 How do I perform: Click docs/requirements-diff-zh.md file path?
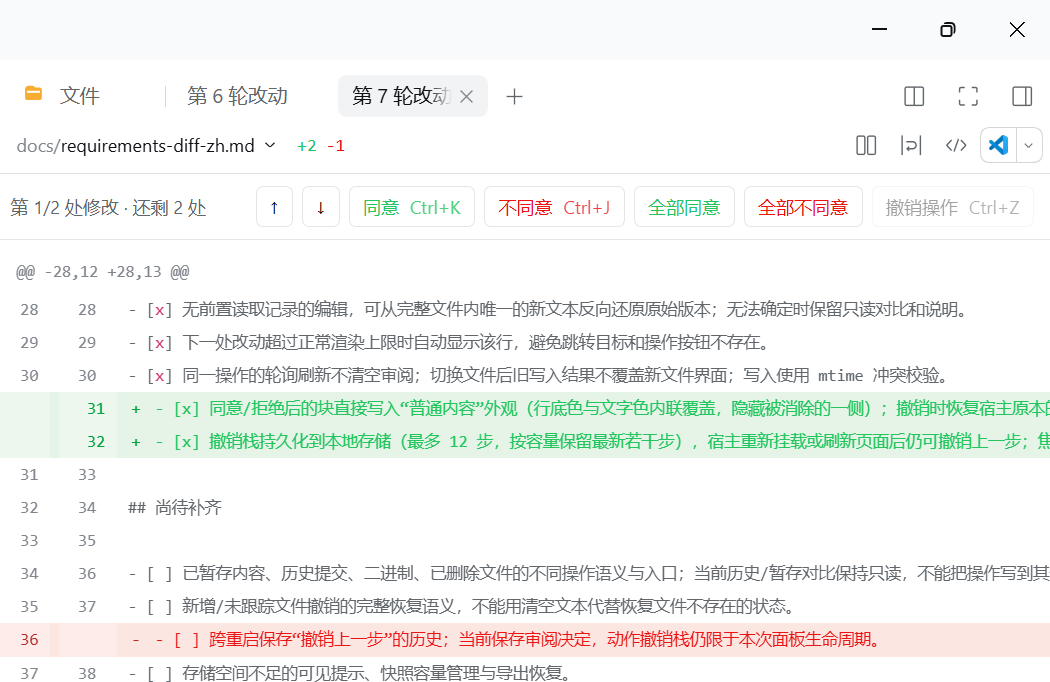(135, 145)
